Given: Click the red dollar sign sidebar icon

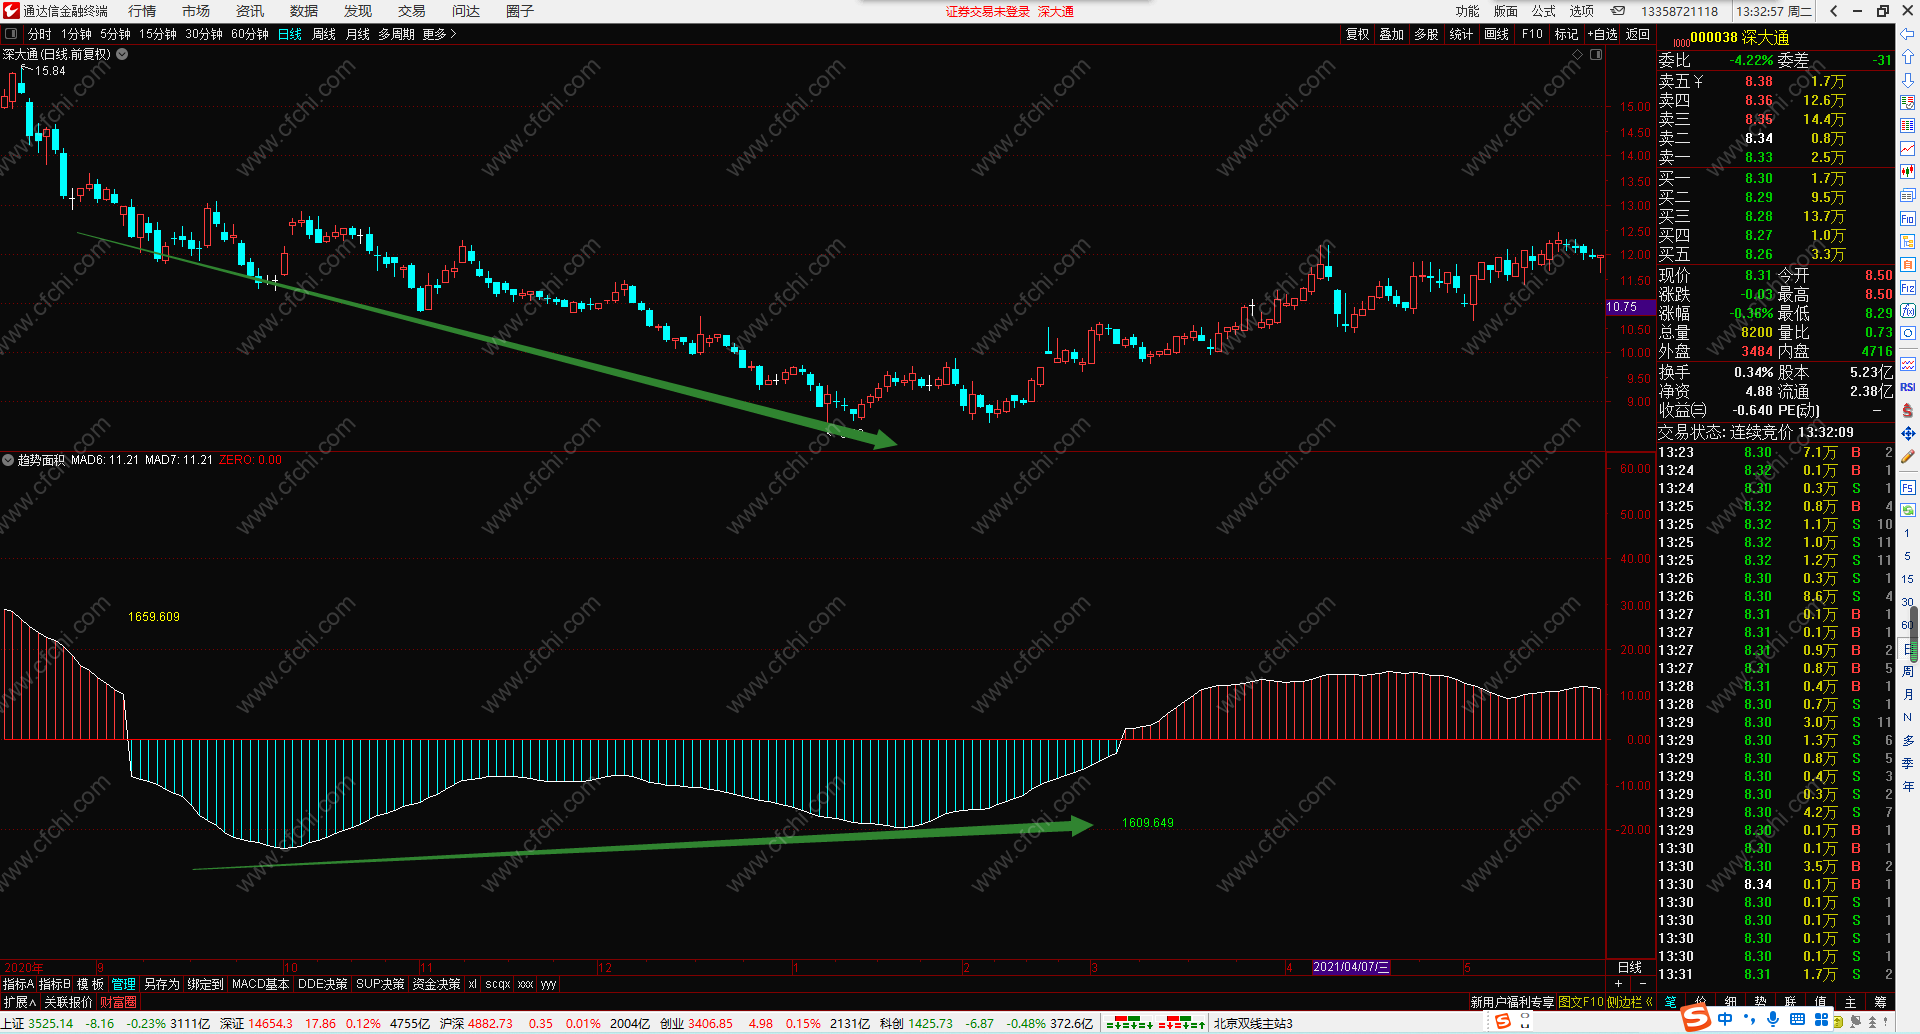Looking at the screenshot, I should coord(1907,410).
